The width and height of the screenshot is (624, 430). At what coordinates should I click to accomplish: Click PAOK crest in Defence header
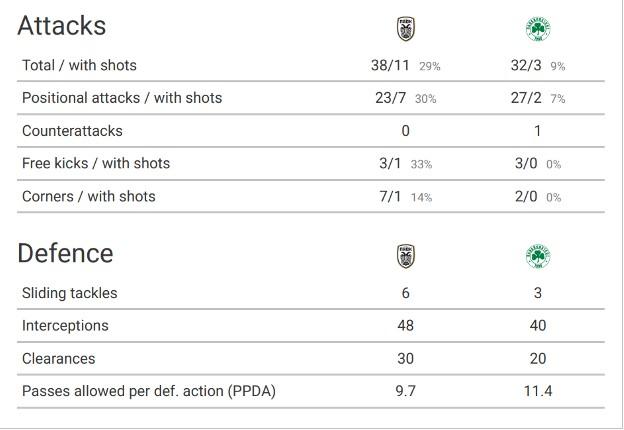(406, 256)
